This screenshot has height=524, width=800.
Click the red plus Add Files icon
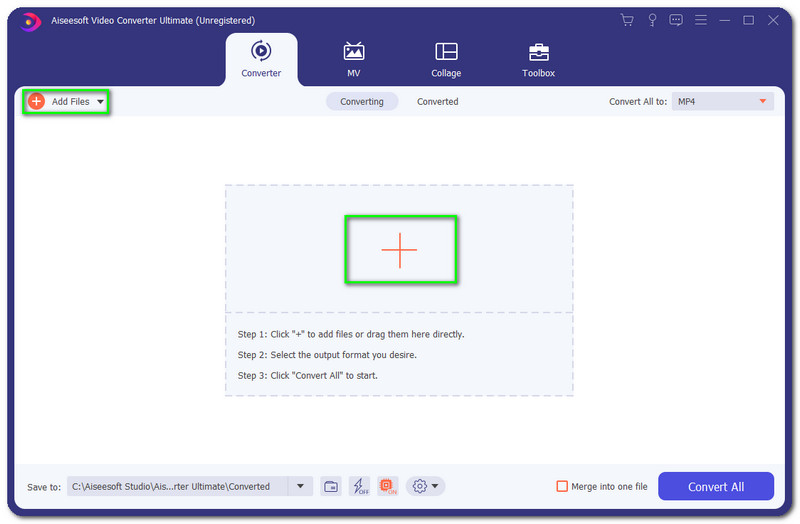tap(36, 101)
